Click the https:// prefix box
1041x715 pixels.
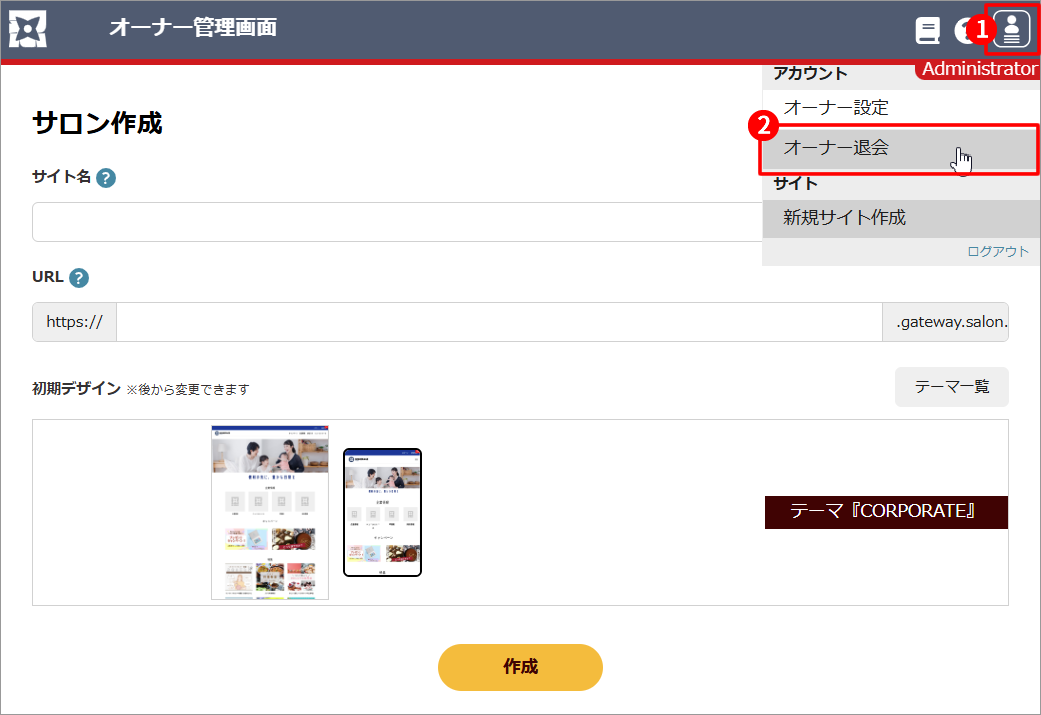[75, 322]
